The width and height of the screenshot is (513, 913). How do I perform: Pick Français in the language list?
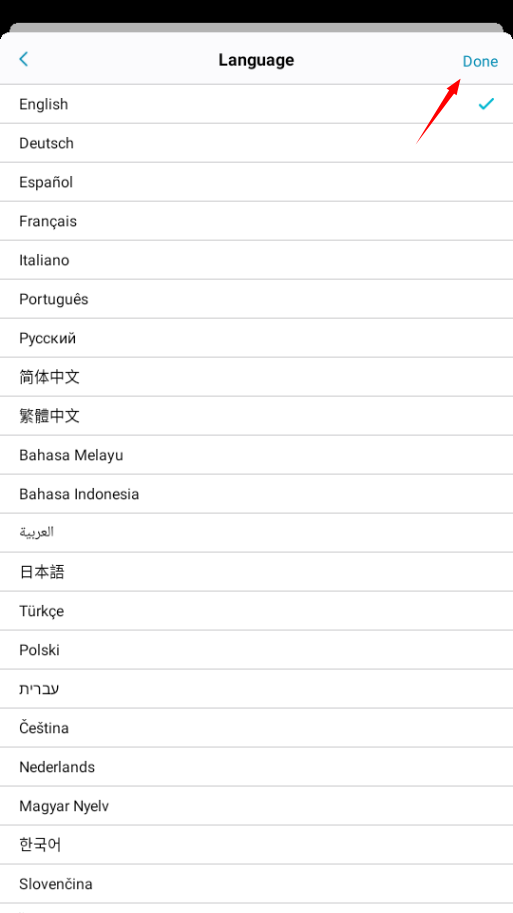point(256,221)
